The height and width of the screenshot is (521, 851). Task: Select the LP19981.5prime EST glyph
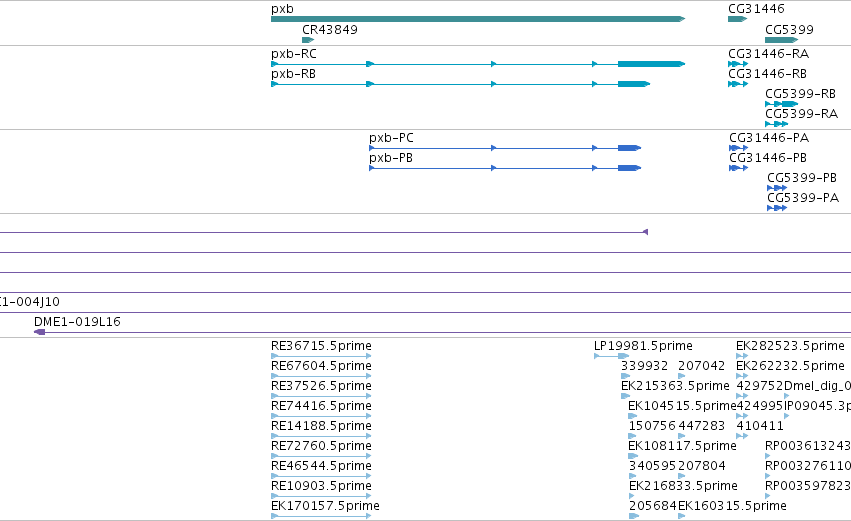(611, 356)
